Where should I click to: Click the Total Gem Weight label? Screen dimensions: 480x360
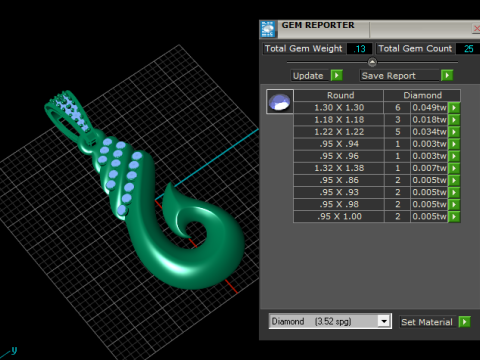click(x=303, y=49)
